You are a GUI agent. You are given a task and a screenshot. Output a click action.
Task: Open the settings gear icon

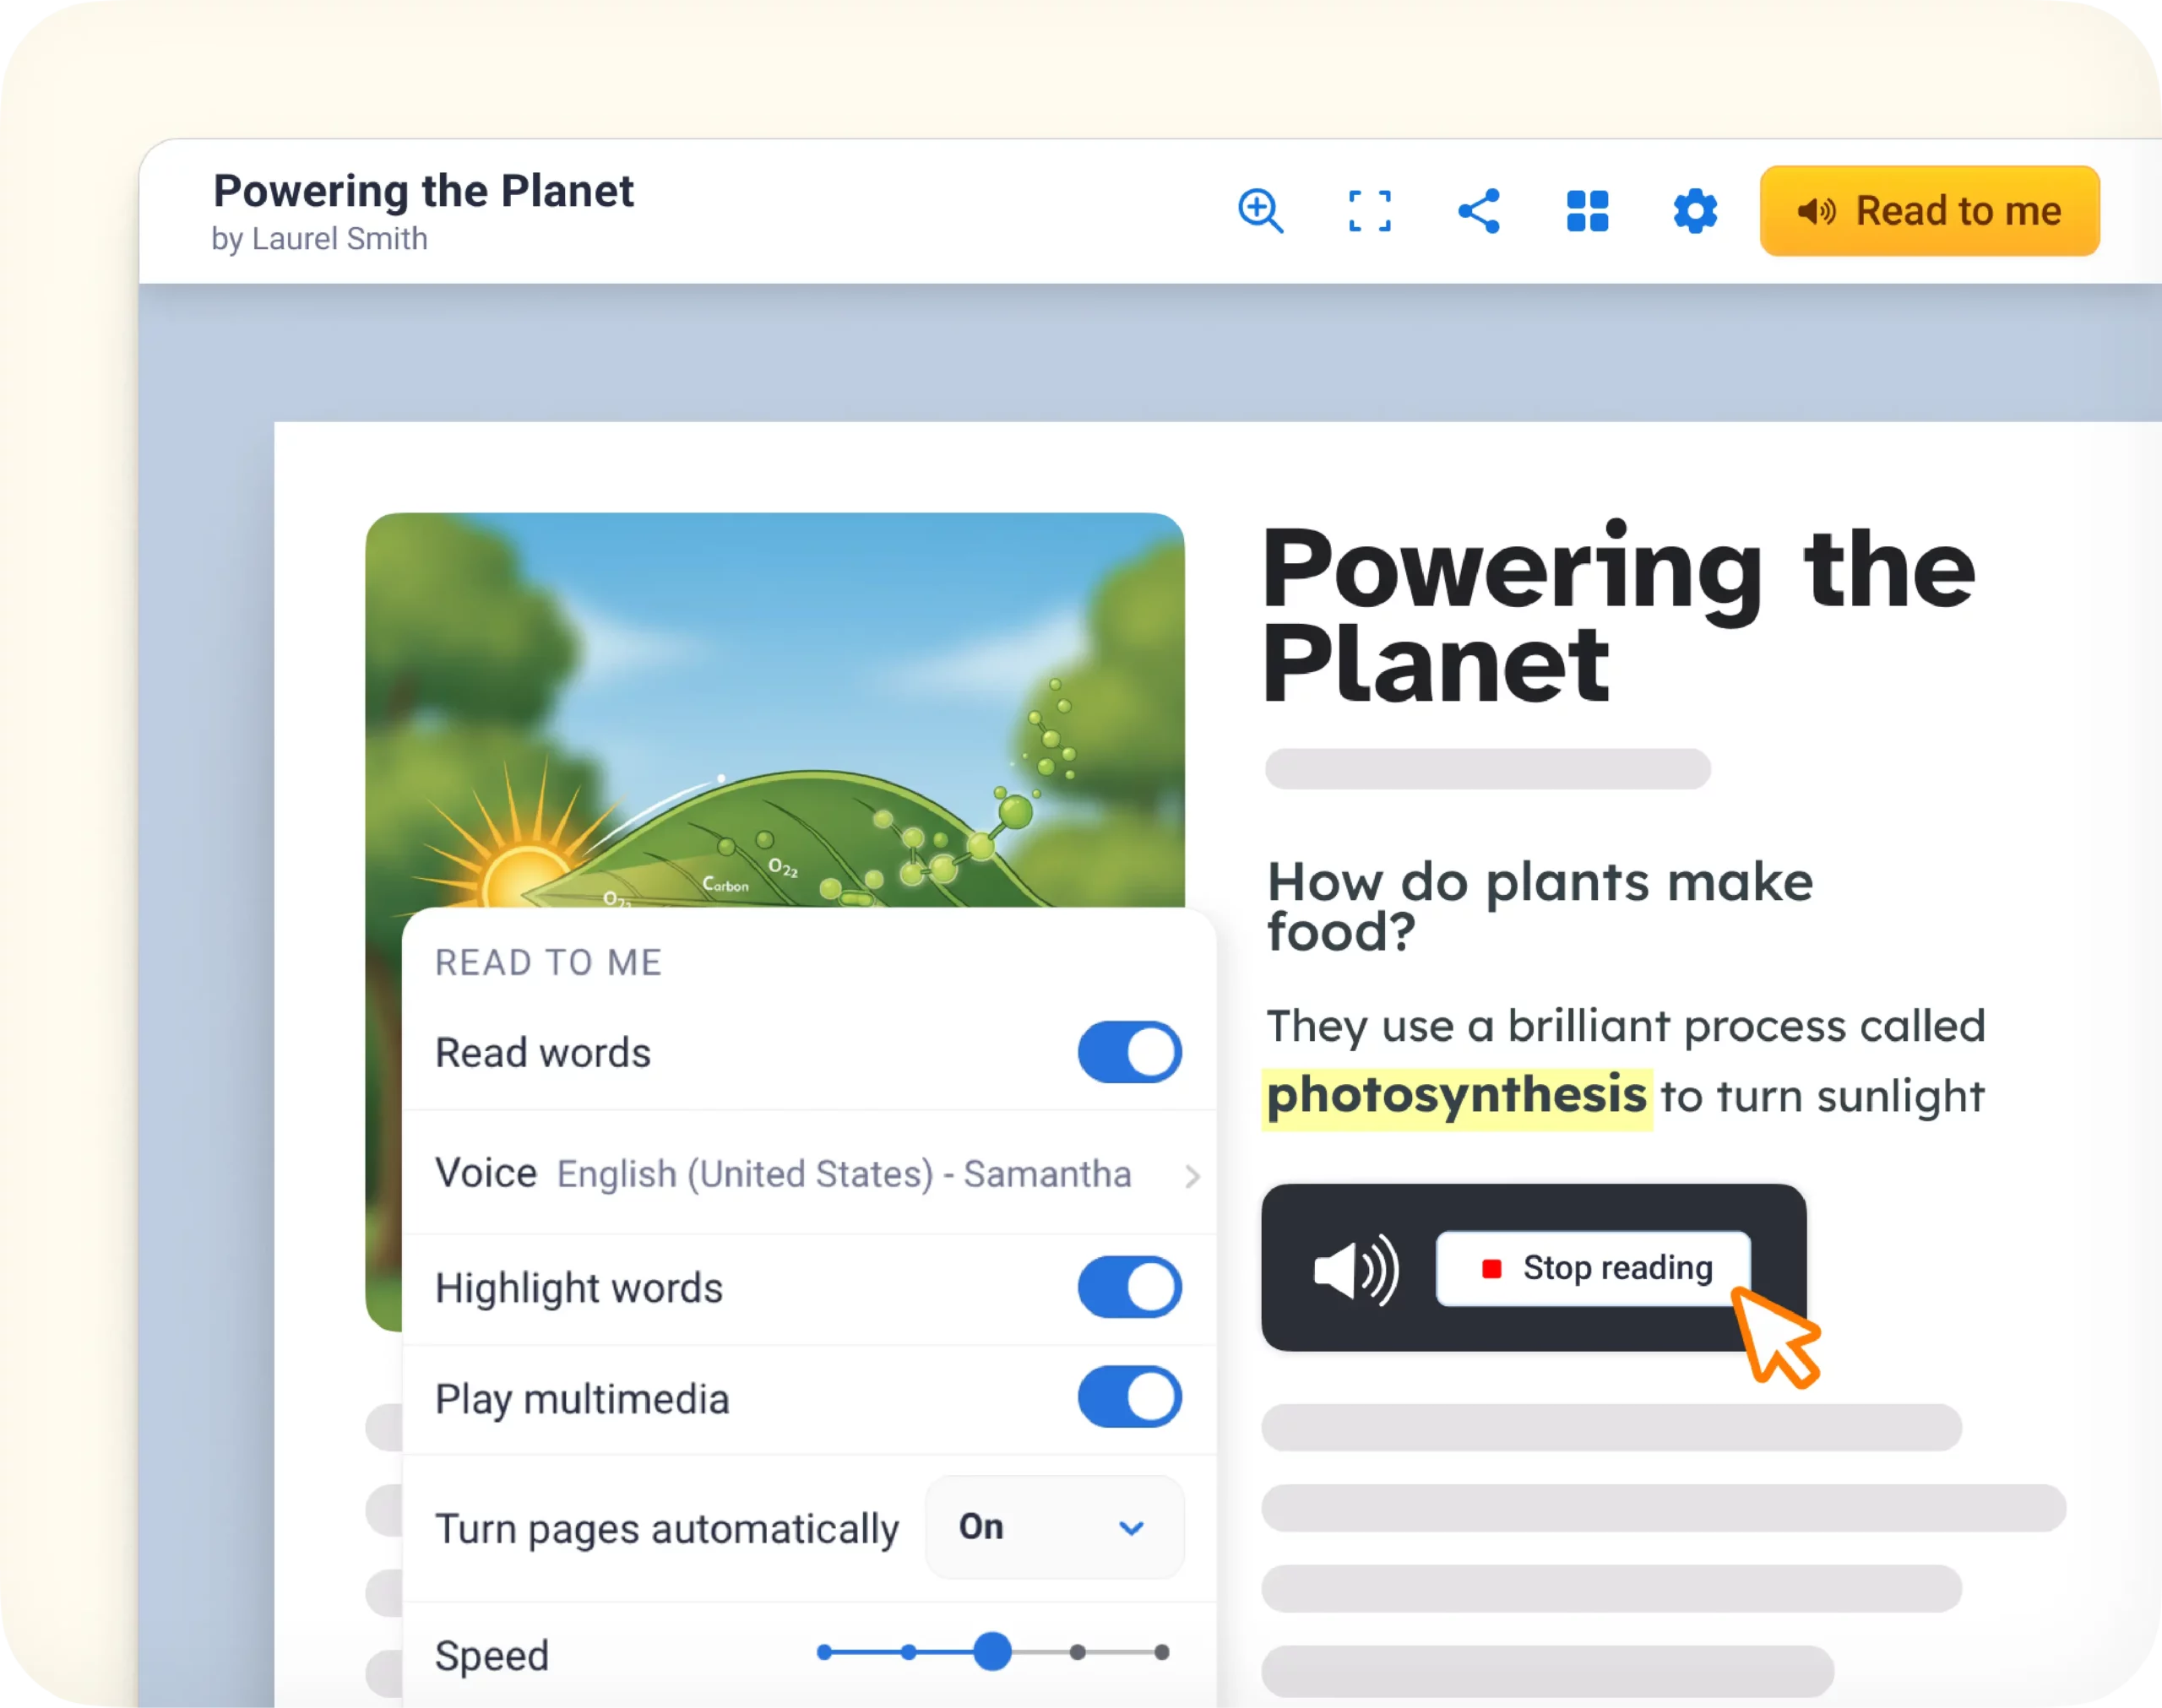coord(1695,211)
